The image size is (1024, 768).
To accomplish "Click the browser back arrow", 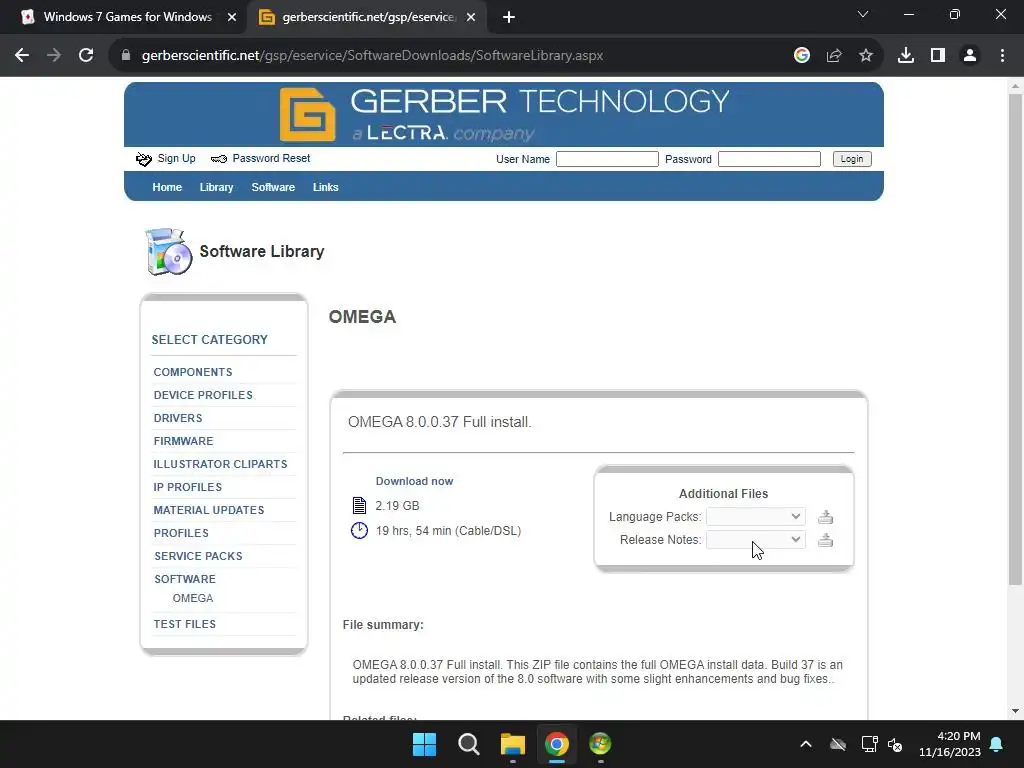I will tap(22, 56).
